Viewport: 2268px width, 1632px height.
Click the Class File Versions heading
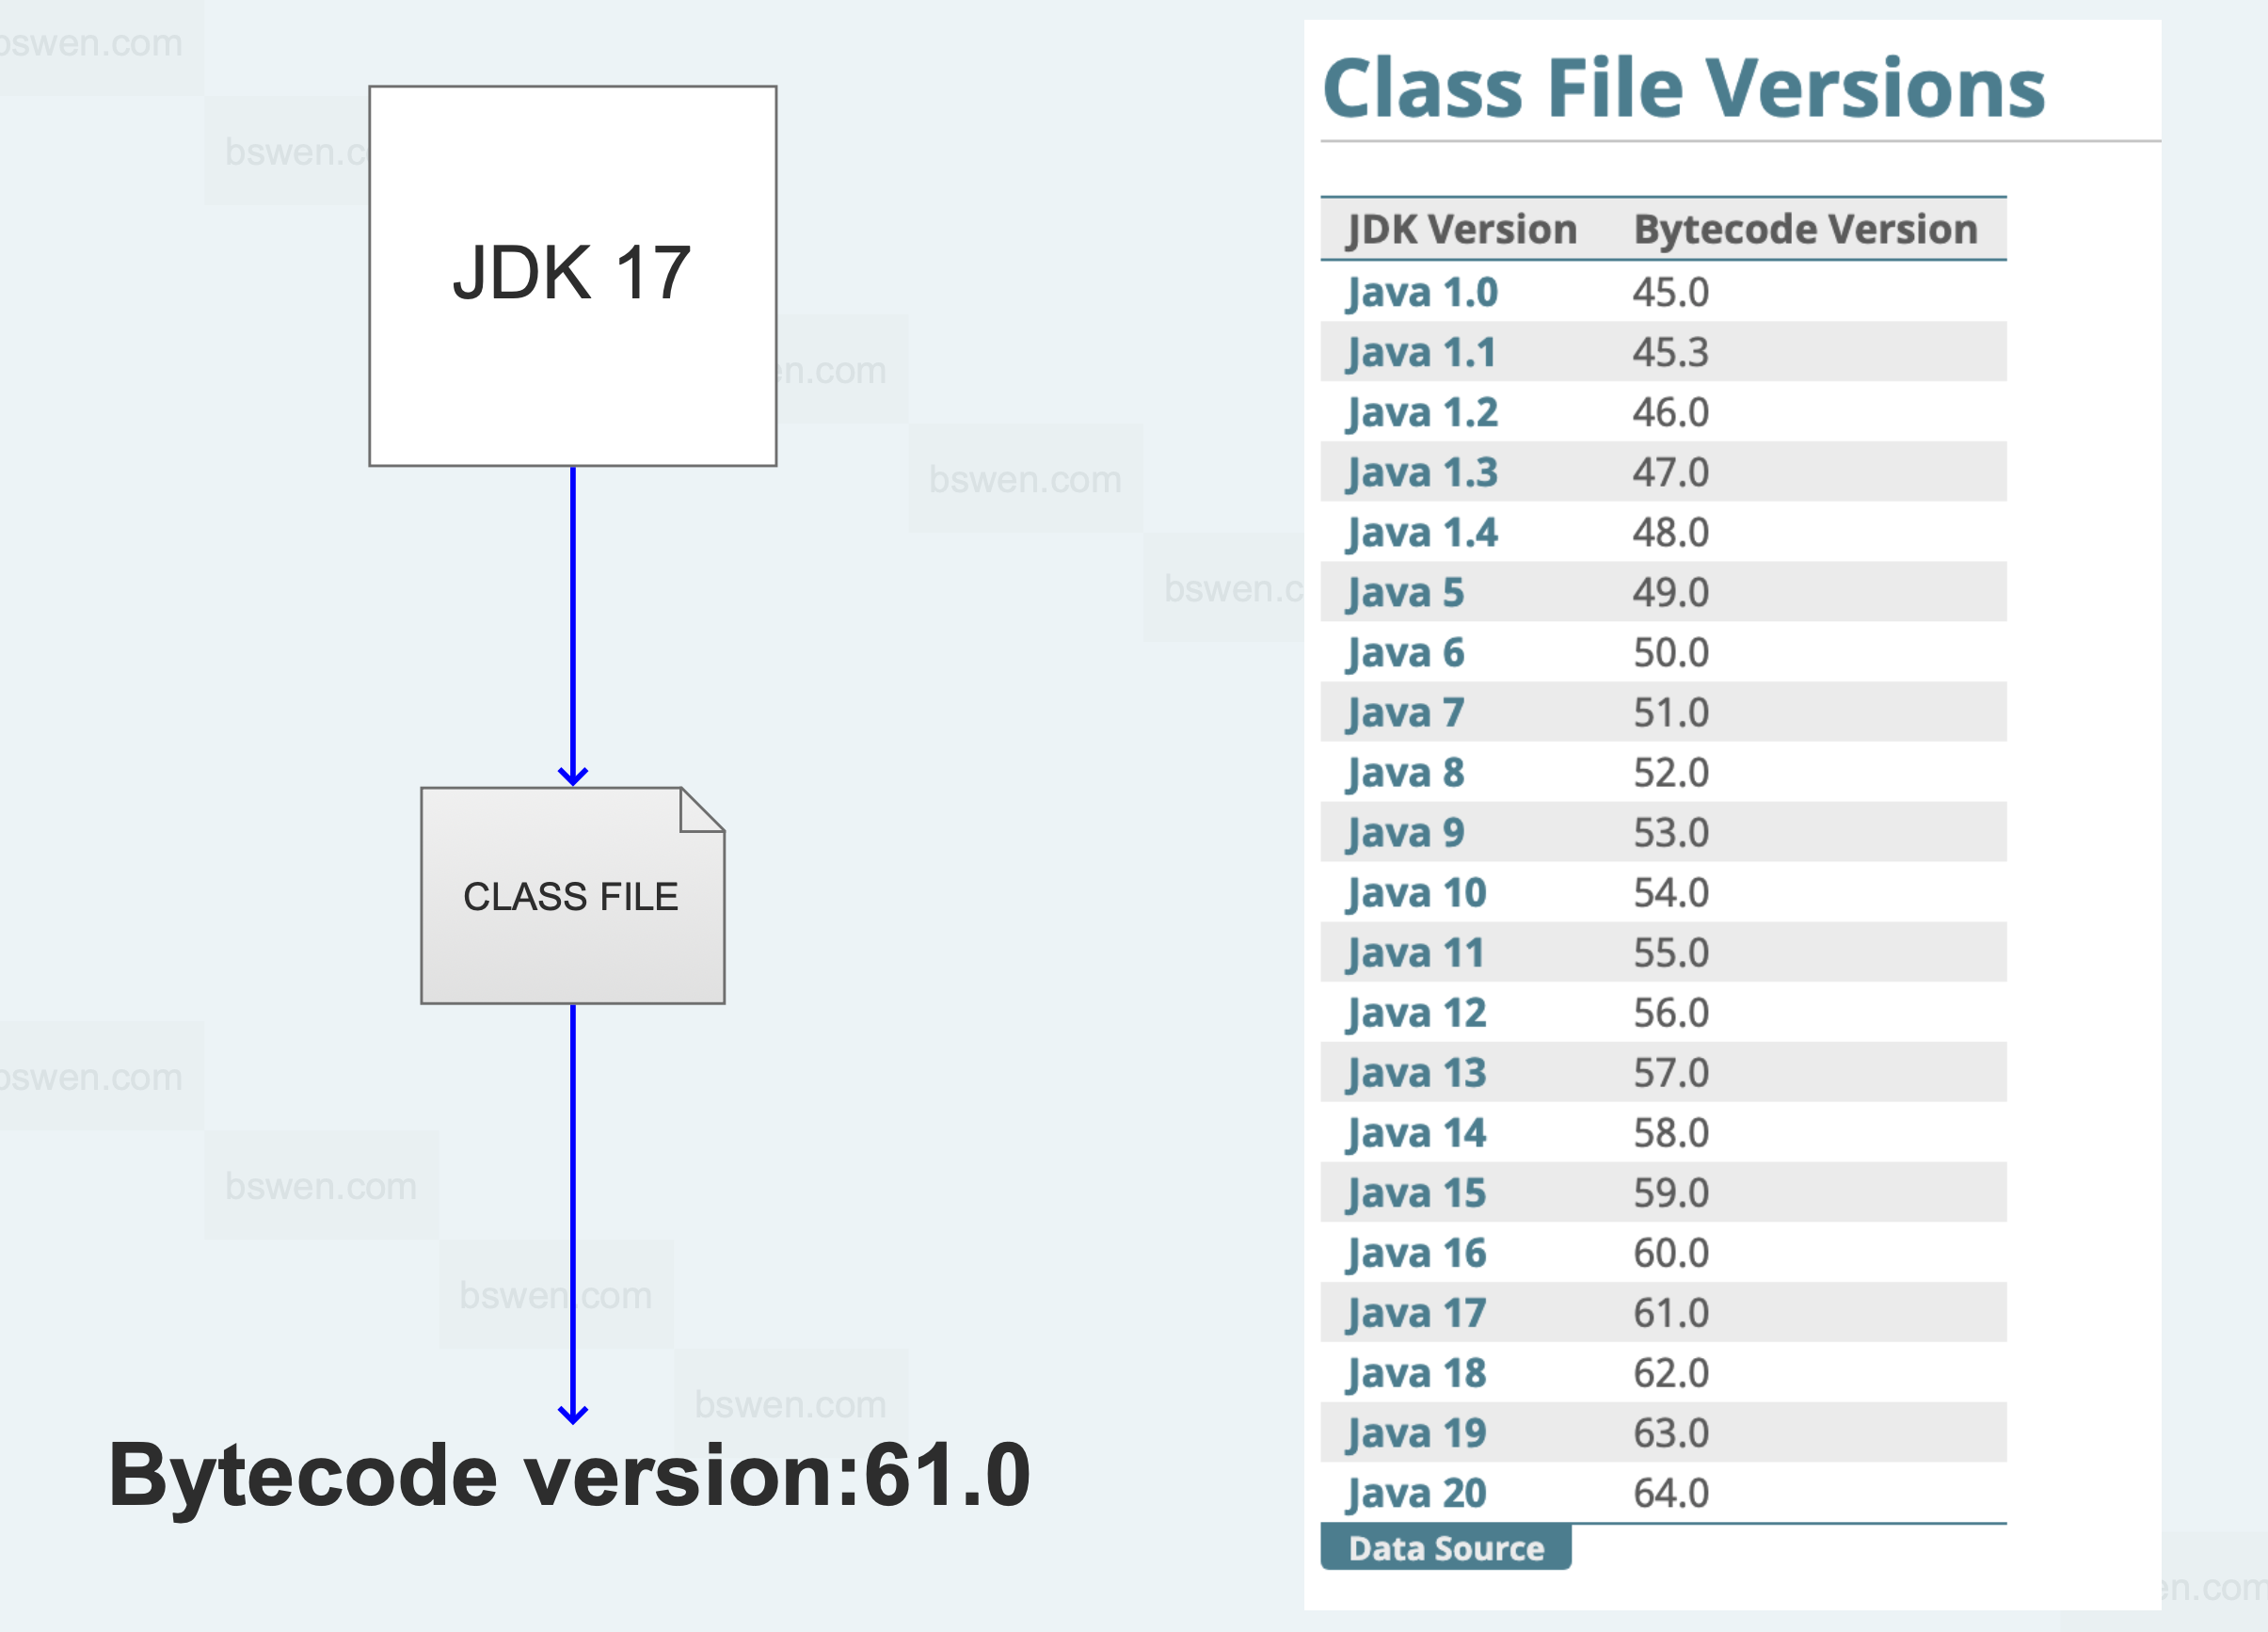[1683, 88]
